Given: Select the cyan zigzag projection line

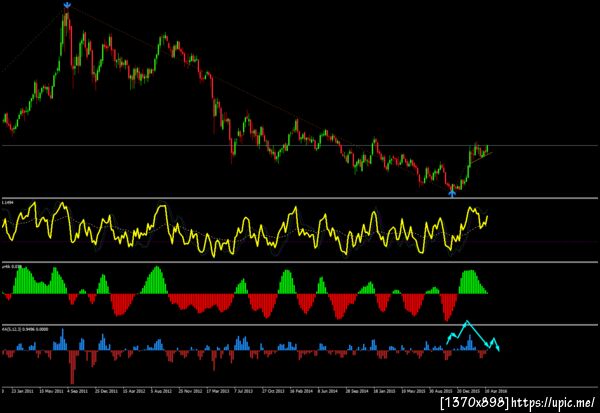Looking at the screenshot, I should [473, 336].
